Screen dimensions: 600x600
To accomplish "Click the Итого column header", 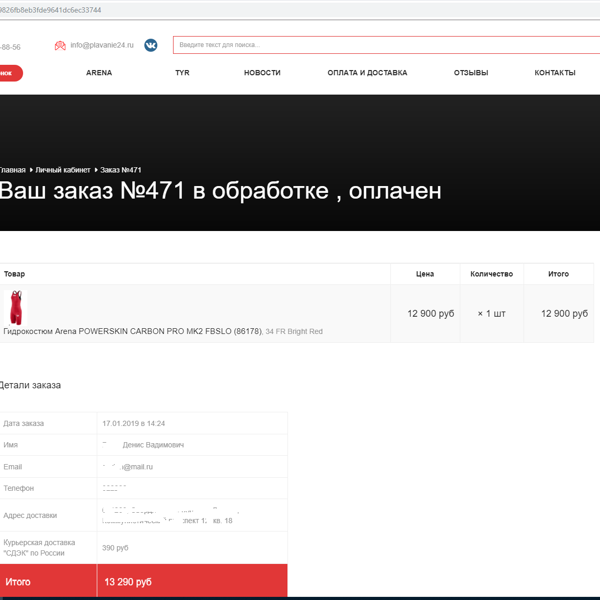I will click(559, 274).
